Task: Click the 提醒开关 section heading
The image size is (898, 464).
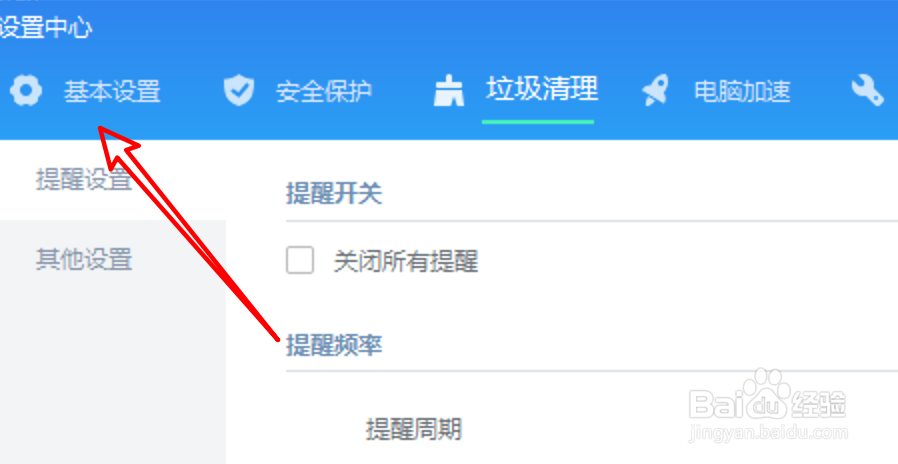Action: 334,194
